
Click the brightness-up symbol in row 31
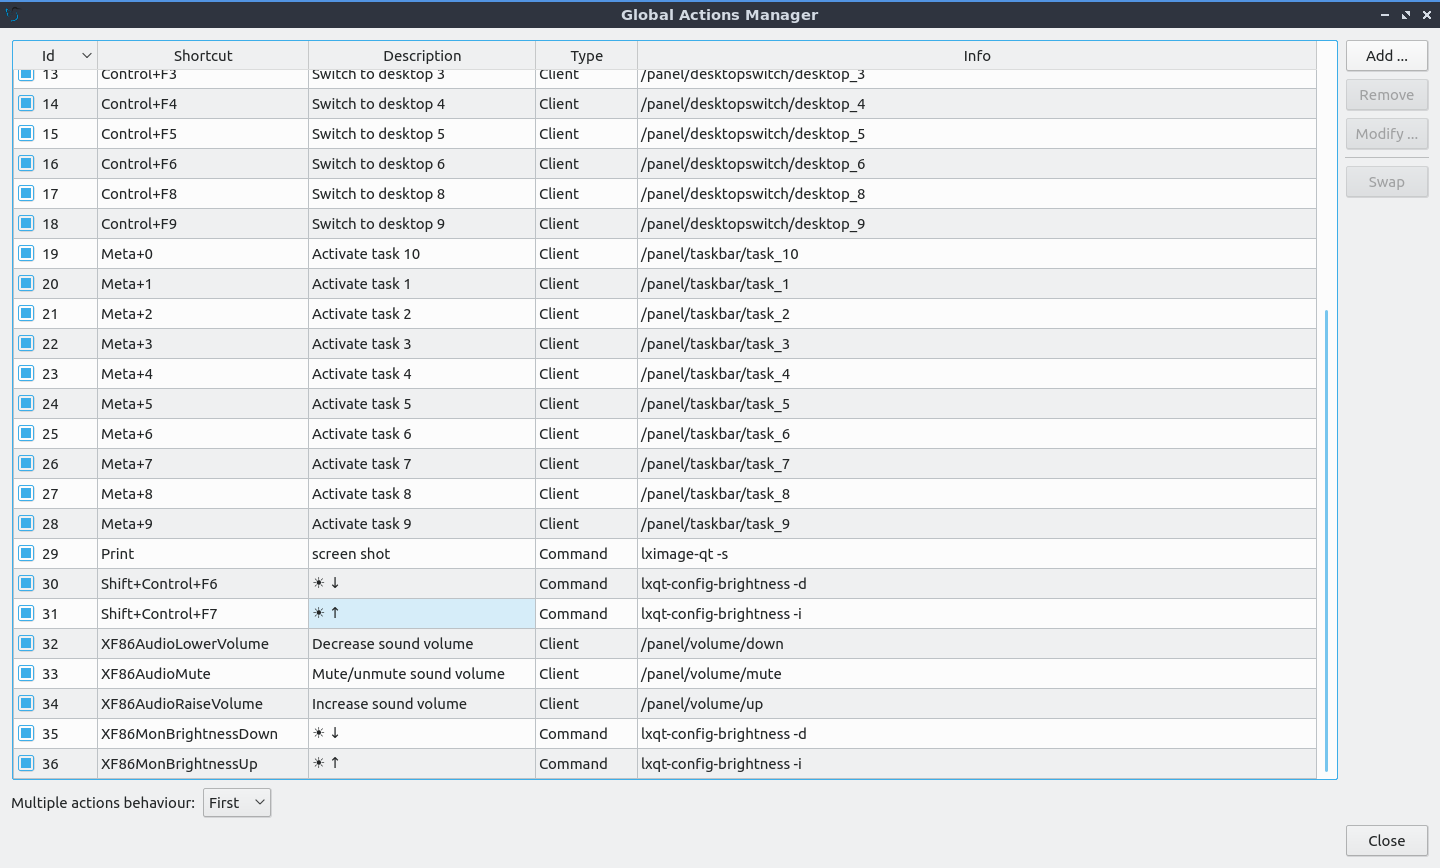coord(326,613)
